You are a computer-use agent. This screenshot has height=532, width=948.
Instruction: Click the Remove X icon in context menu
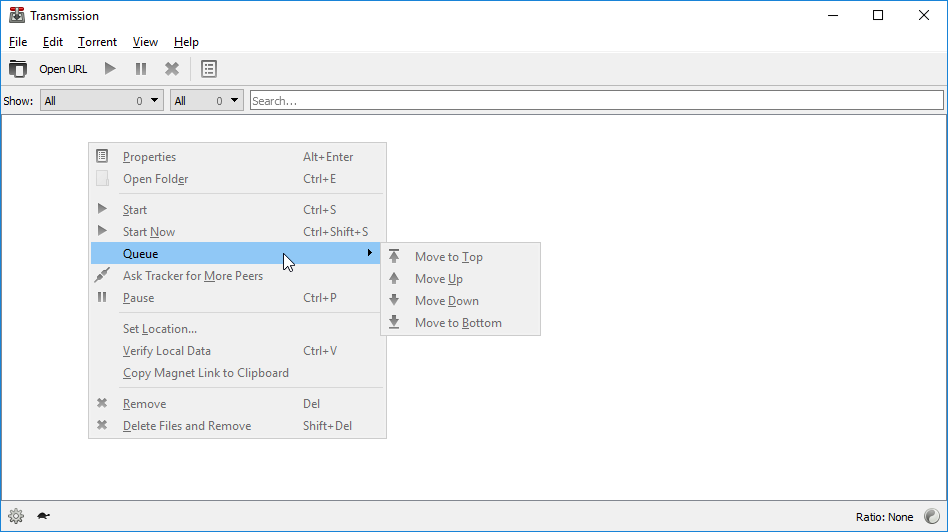click(x=102, y=403)
